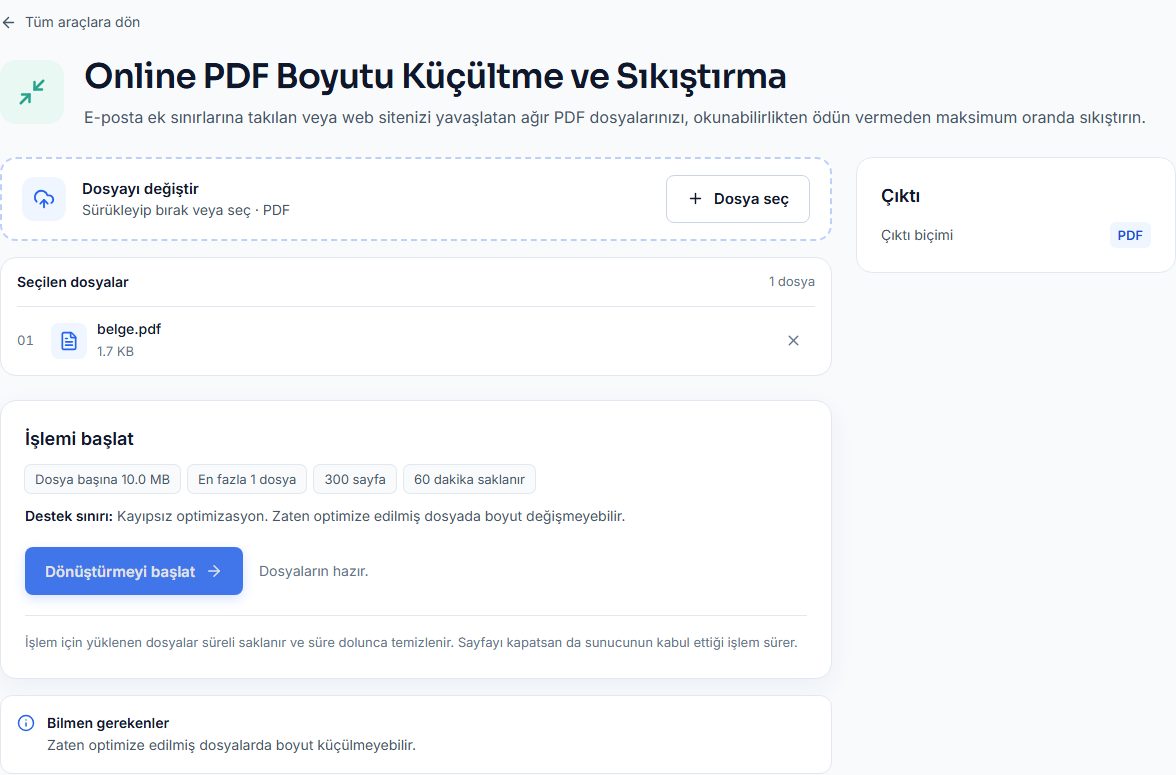Click the '1 dosya' count text
Image resolution: width=1176 pixels, height=775 pixels.
pyautogui.click(x=791, y=281)
